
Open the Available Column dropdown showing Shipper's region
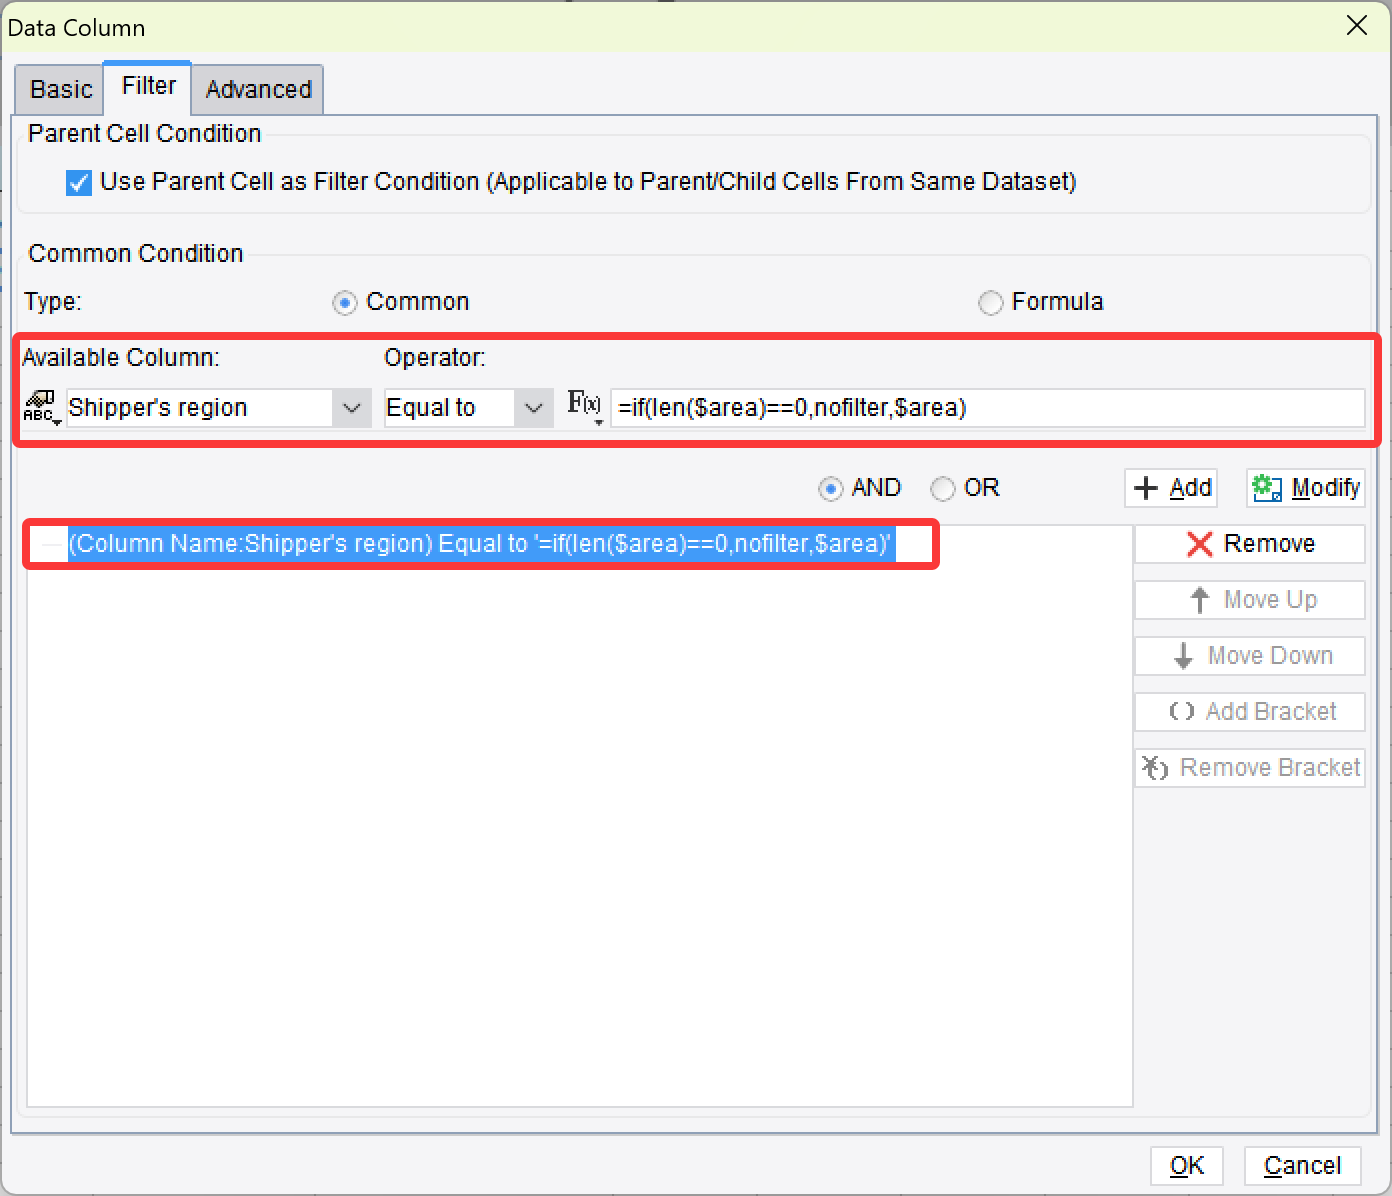[x=350, y=408]
